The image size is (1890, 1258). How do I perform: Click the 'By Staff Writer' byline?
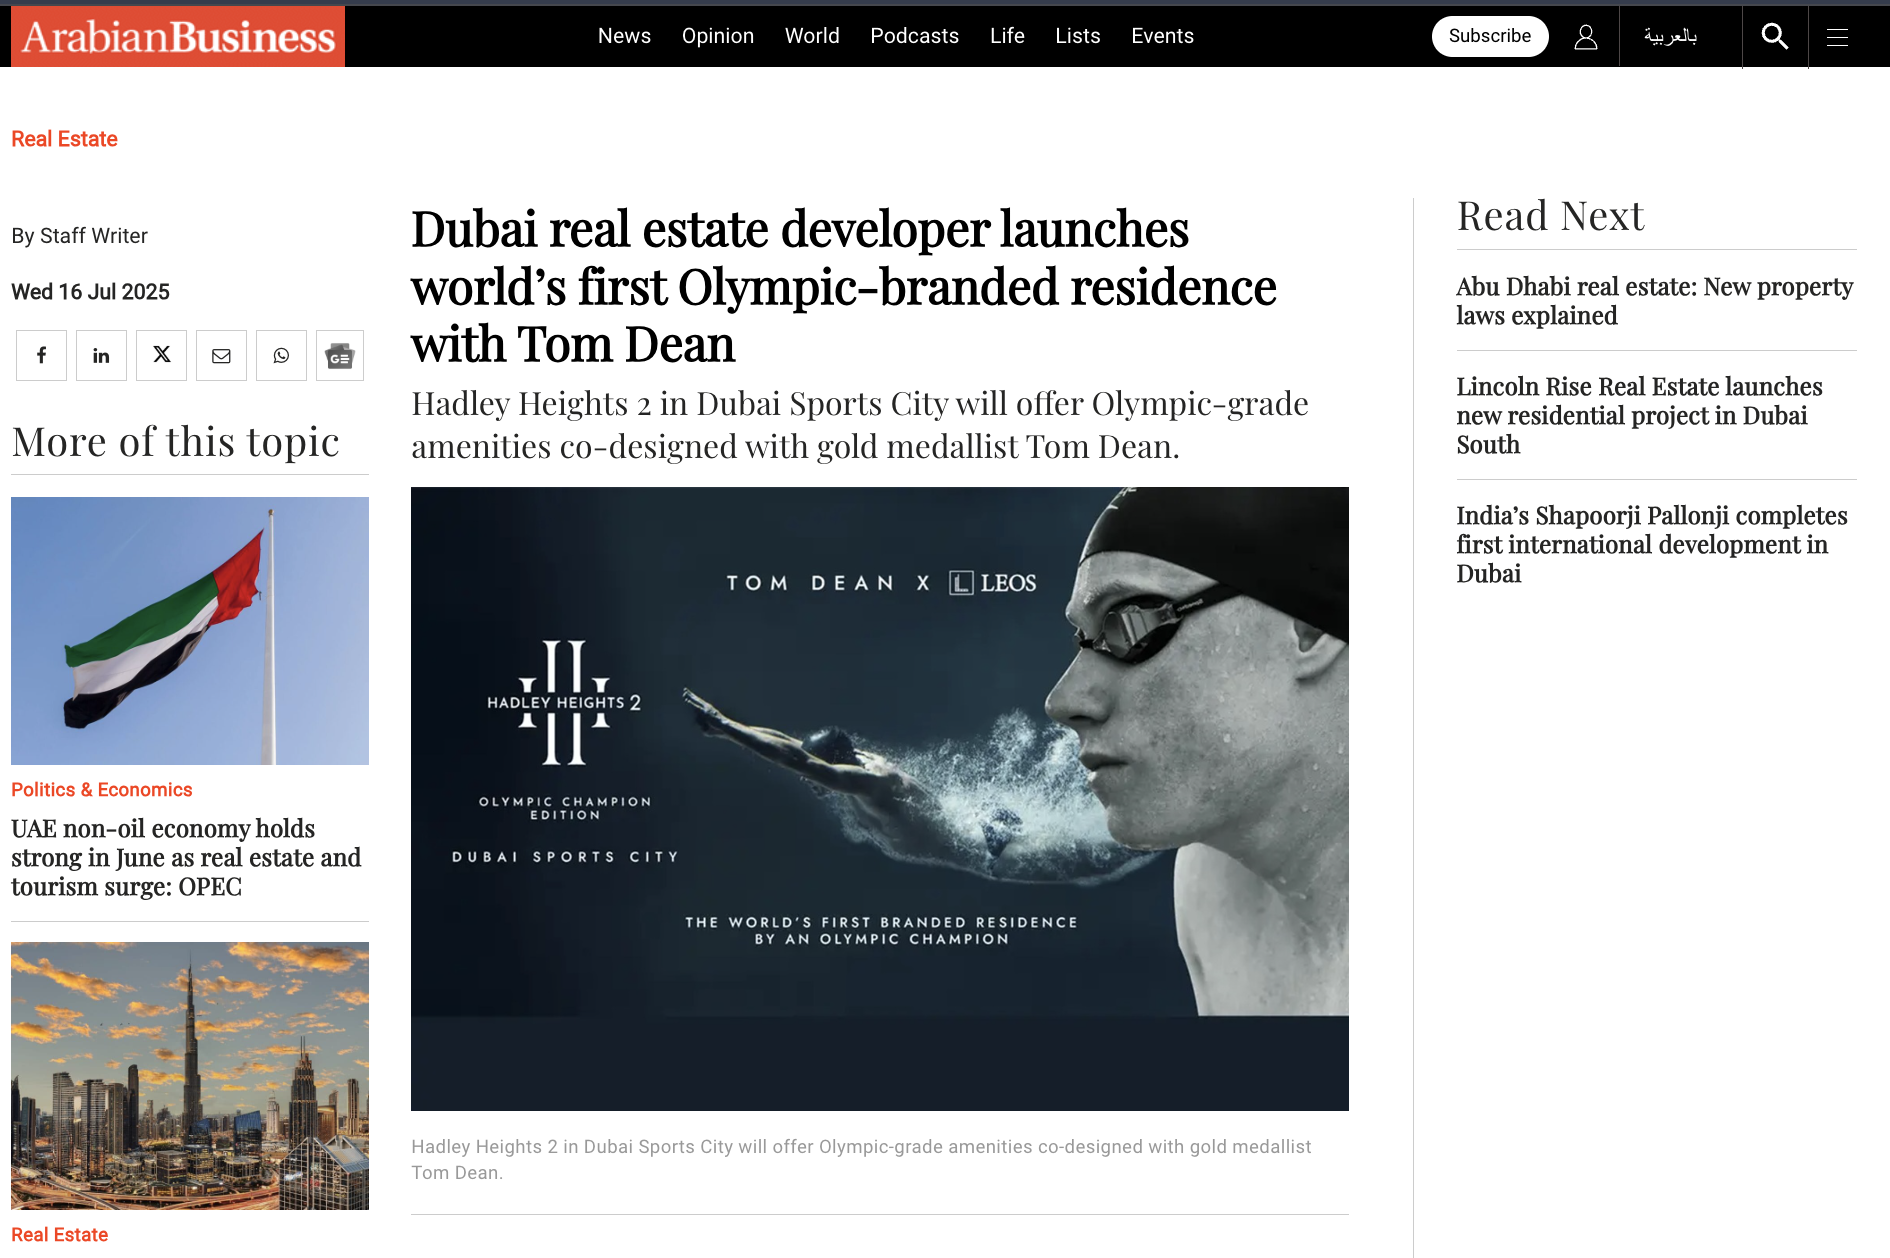pos(79,236)
